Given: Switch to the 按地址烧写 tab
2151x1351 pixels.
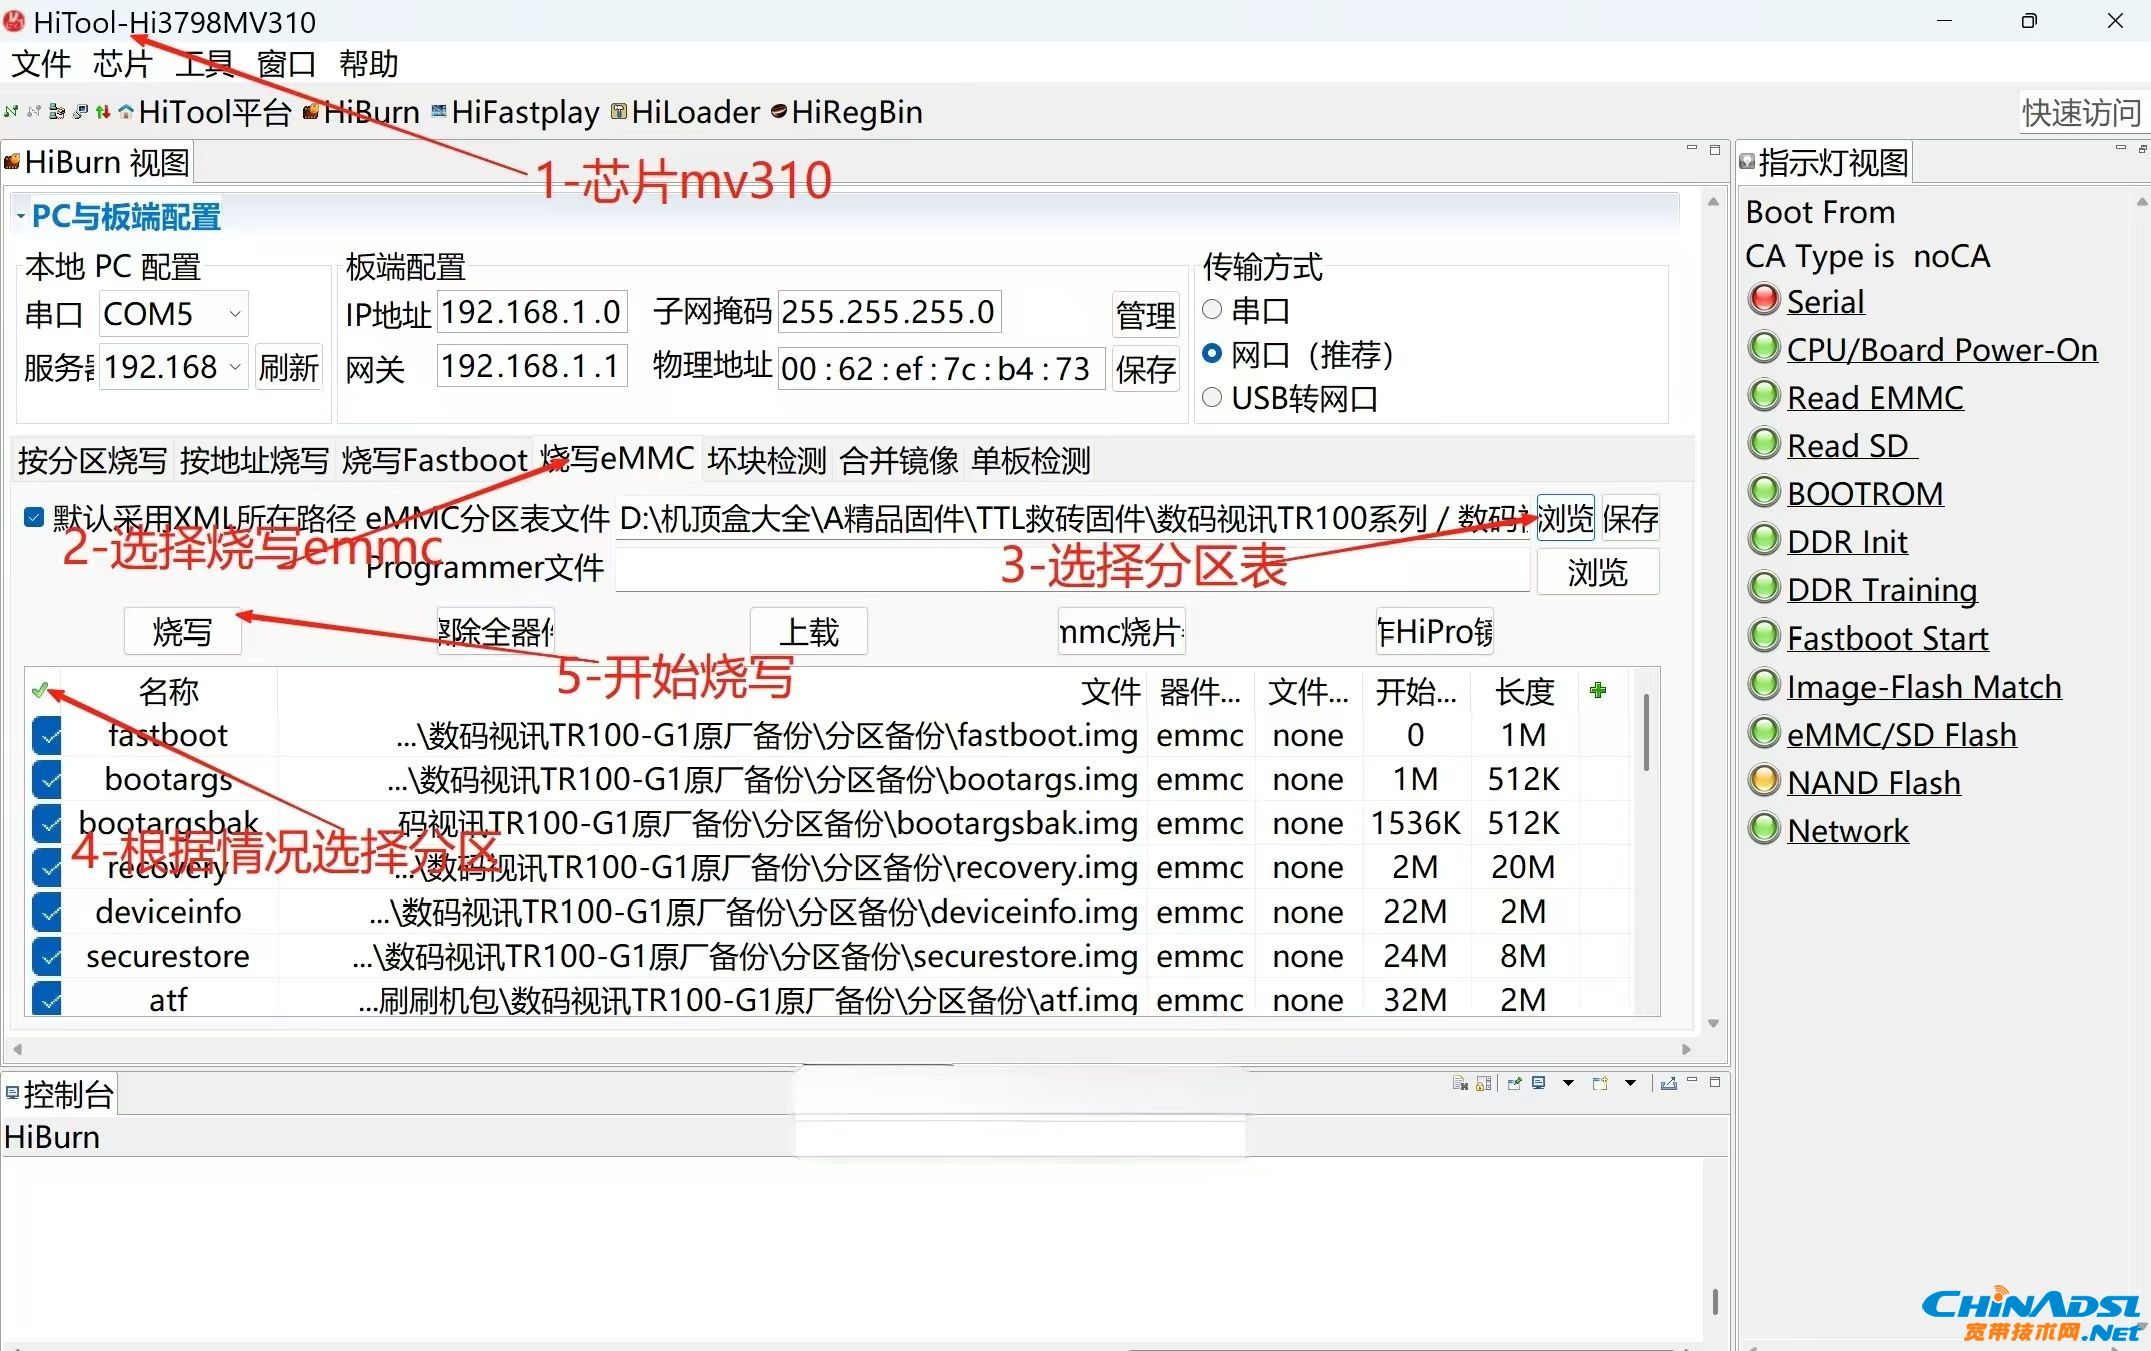Looking at the screenshot, I should tap(254, 460).
